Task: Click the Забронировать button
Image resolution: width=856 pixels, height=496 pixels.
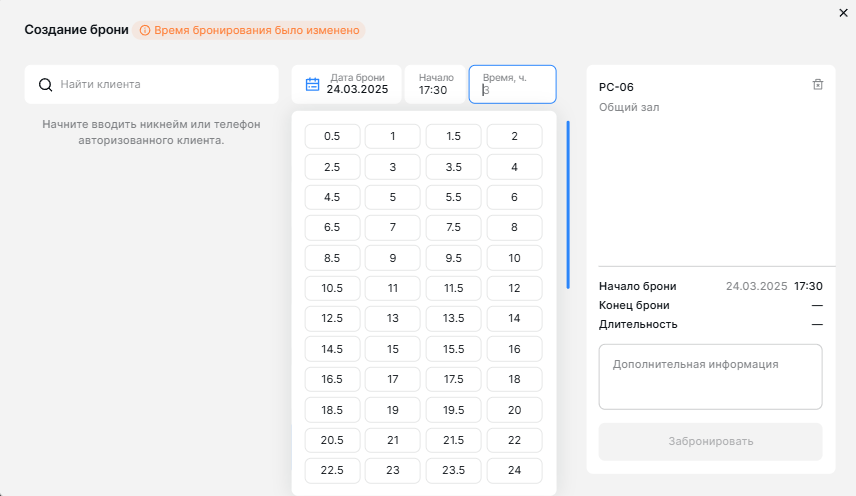Action: click(710, 441)
